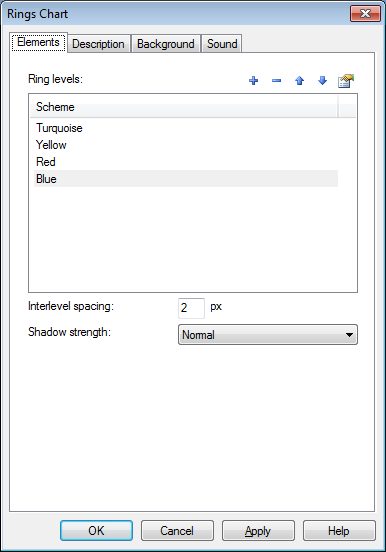The height and width of the screenshot is (552, 386).
Task: Select the Elements tab
Action: (38, 42)
